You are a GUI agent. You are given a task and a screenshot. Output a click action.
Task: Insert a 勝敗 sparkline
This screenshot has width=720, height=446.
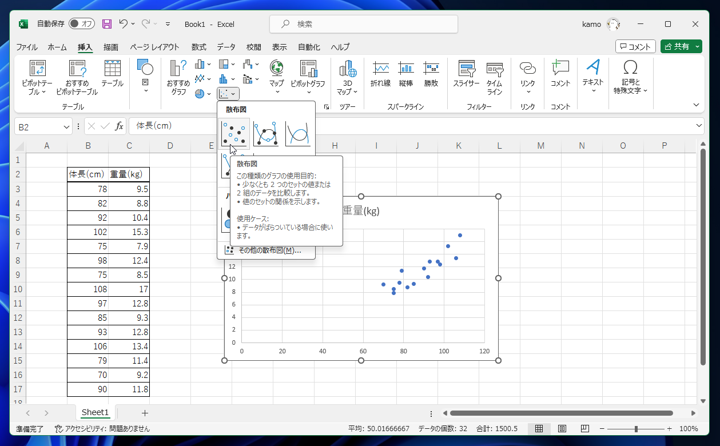click(431, 73)
